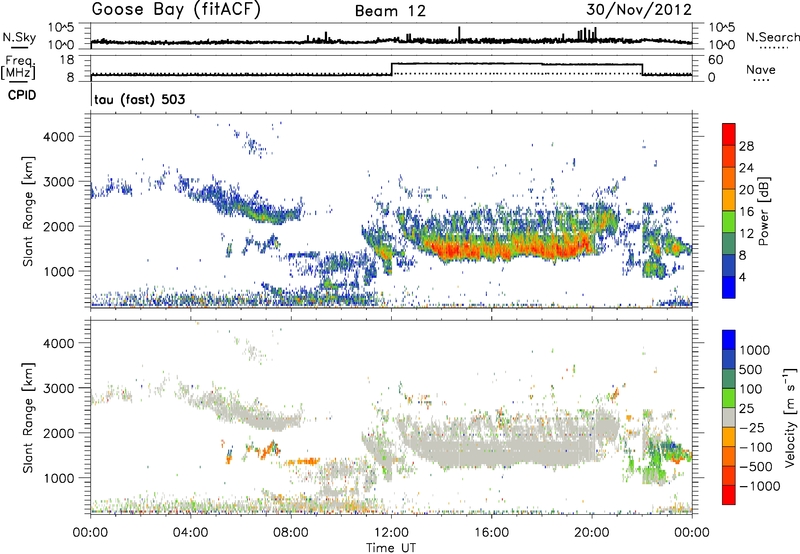
Task: Click the "Nave" legend label
Action: click(x=761, y=69)
